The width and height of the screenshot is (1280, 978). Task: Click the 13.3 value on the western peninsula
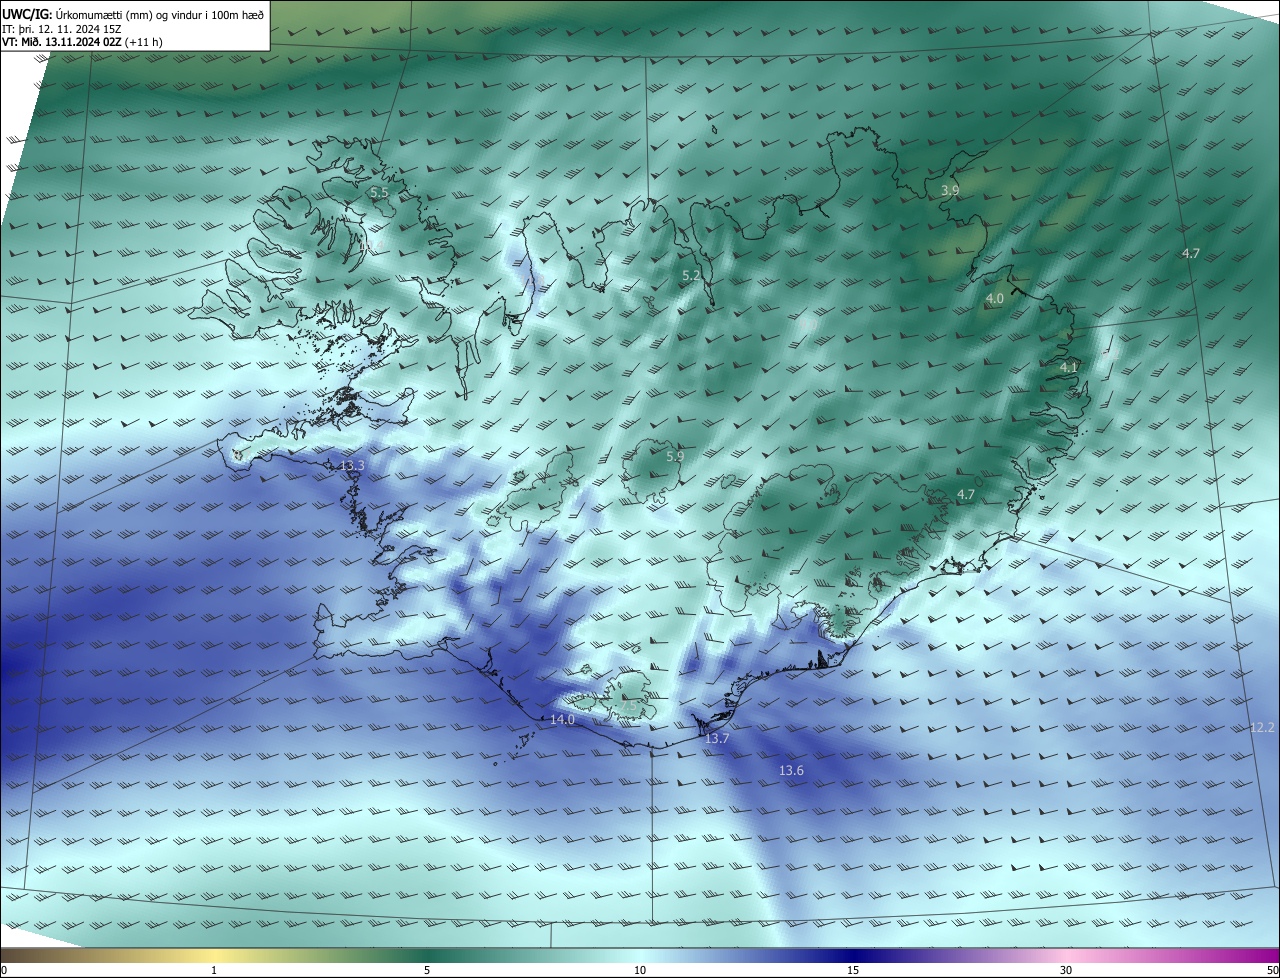click(352, 466)
